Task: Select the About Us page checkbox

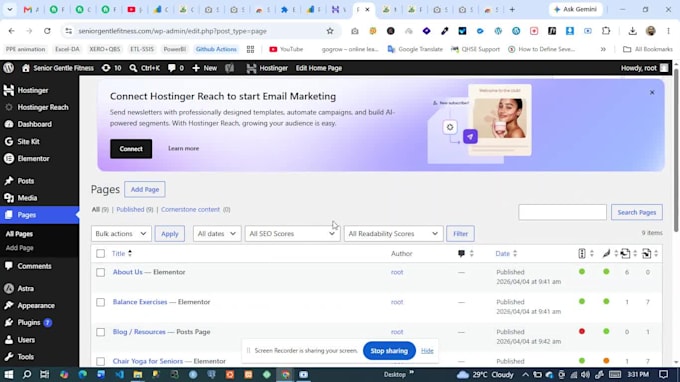Action: [x=101, y=272]
